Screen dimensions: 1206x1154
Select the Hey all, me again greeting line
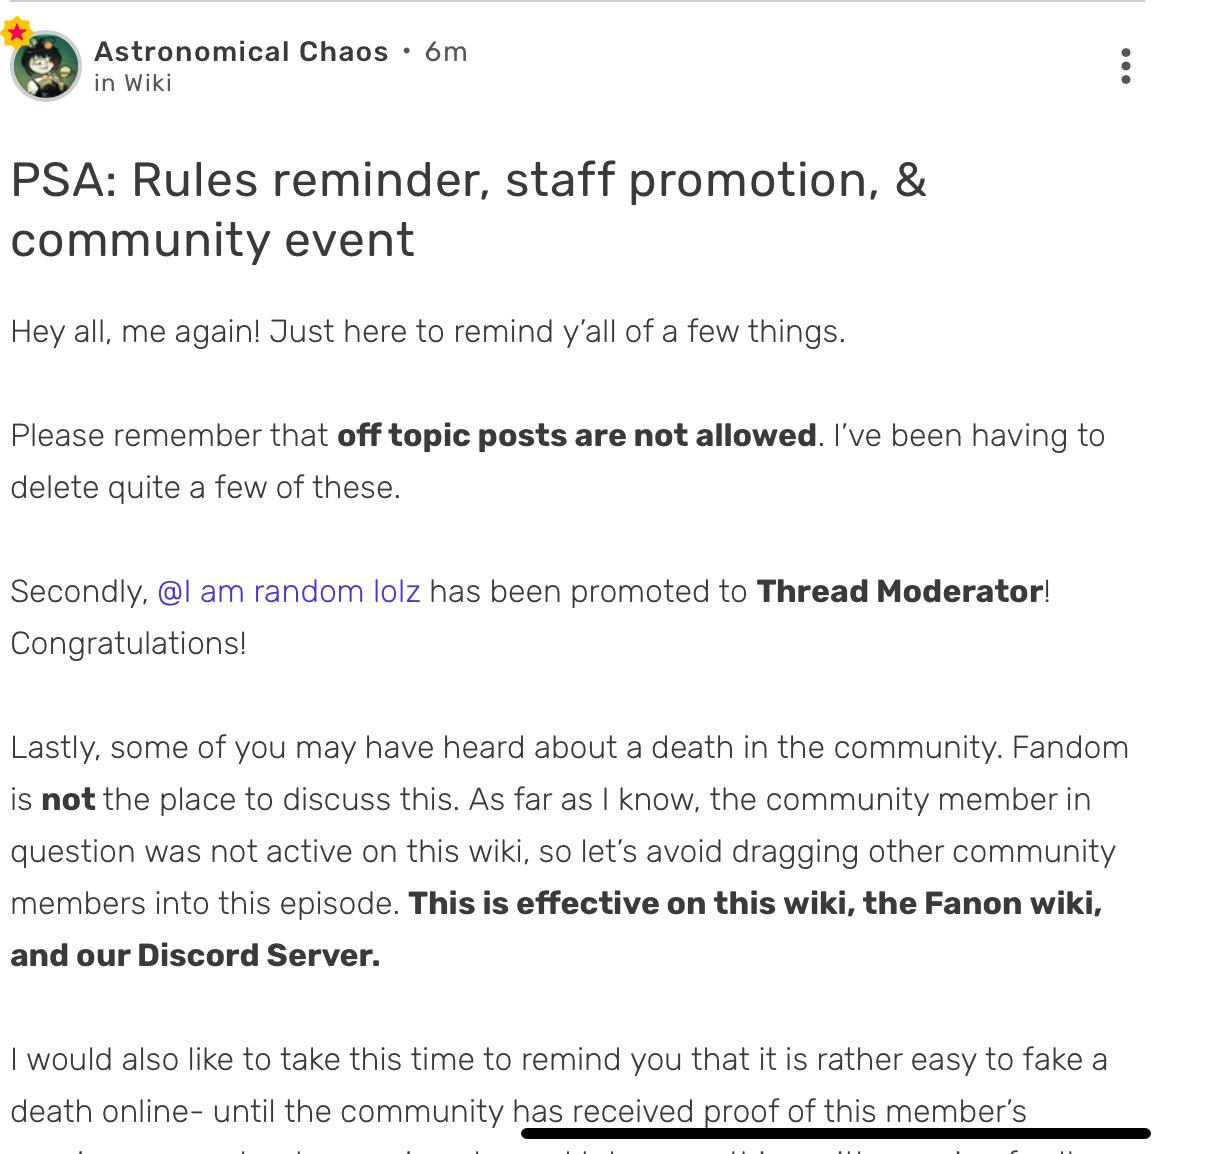(428, 331)
